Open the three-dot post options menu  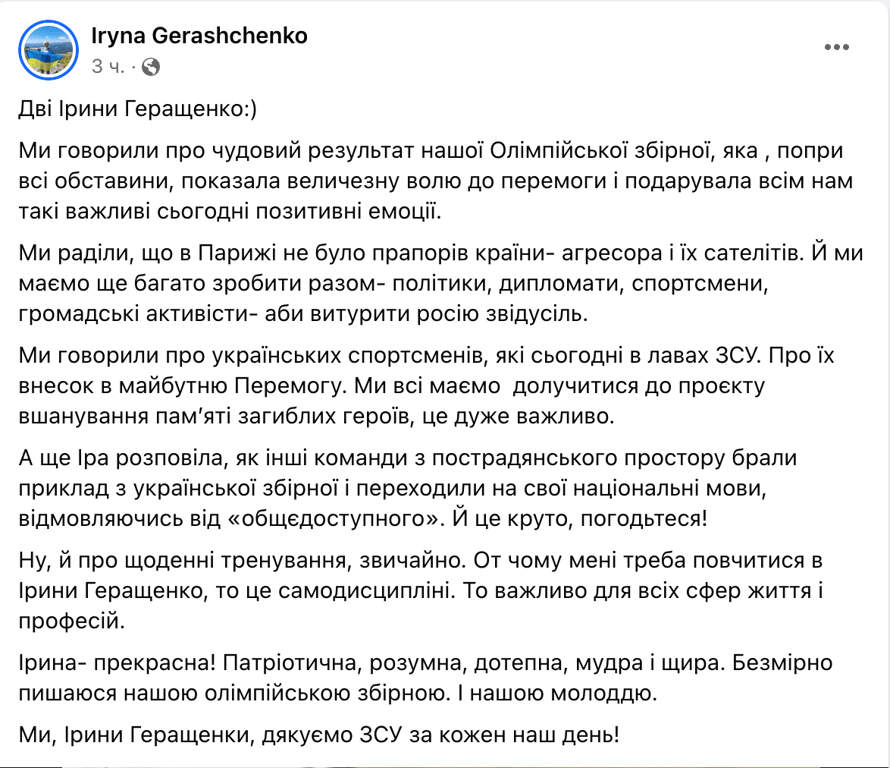pyautogui.click(x=838, y=47)
